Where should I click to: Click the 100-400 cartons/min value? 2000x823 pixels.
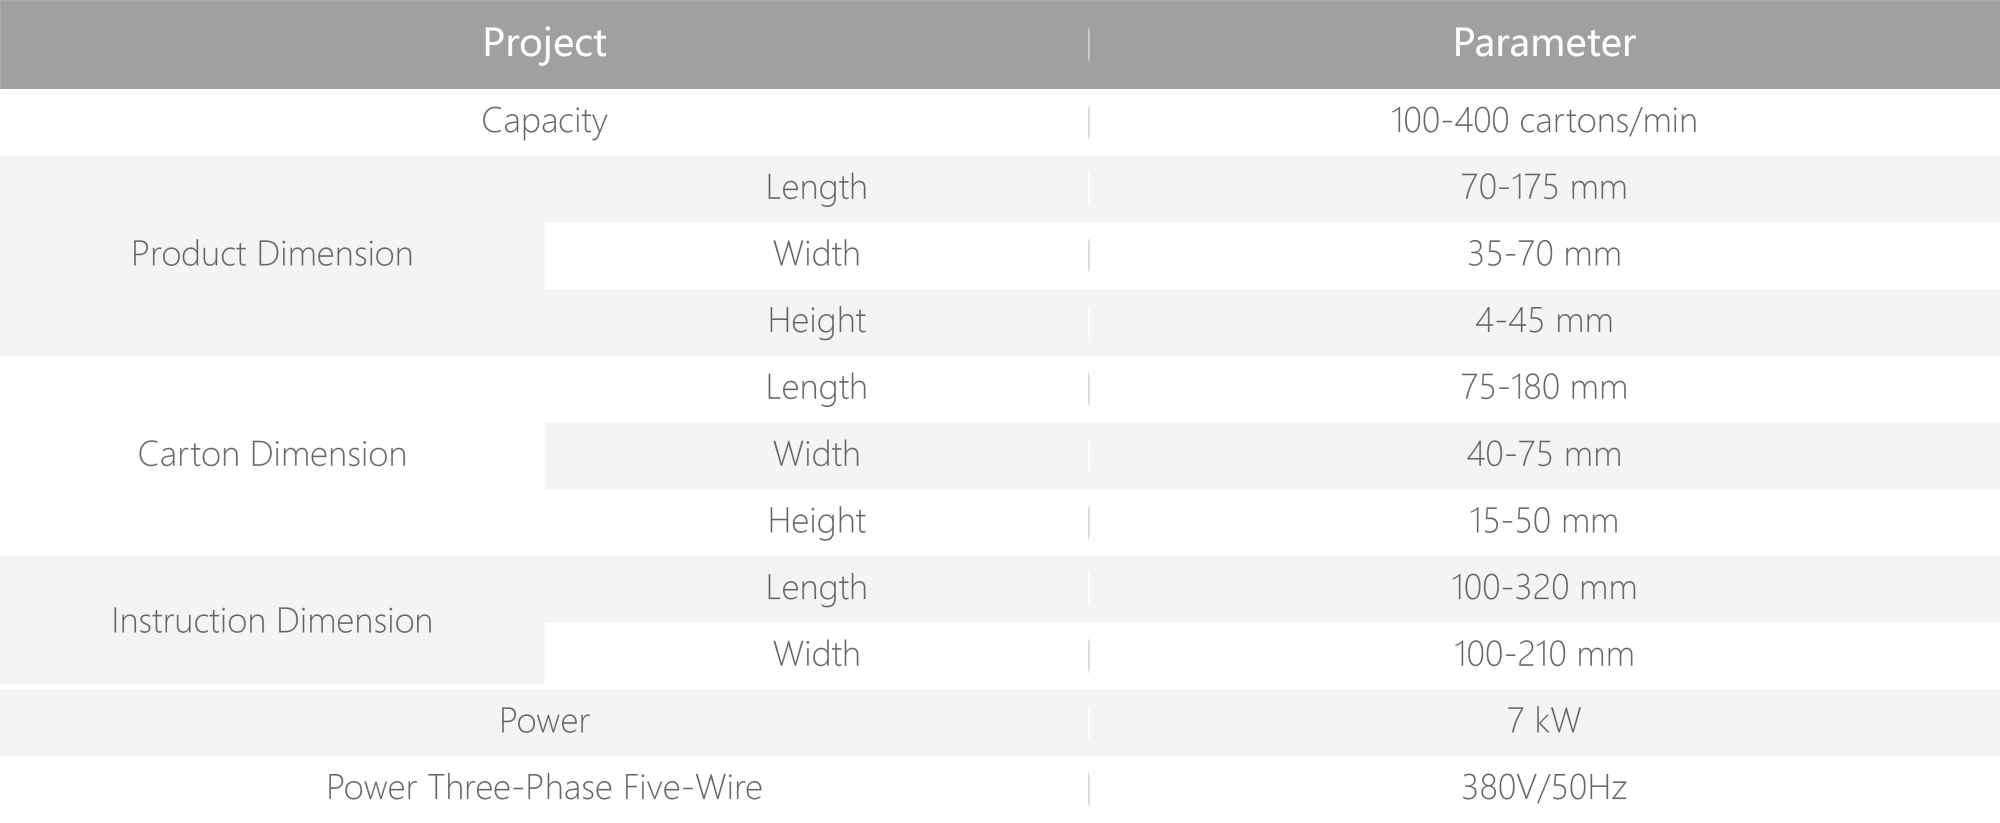pos(1544,121)
